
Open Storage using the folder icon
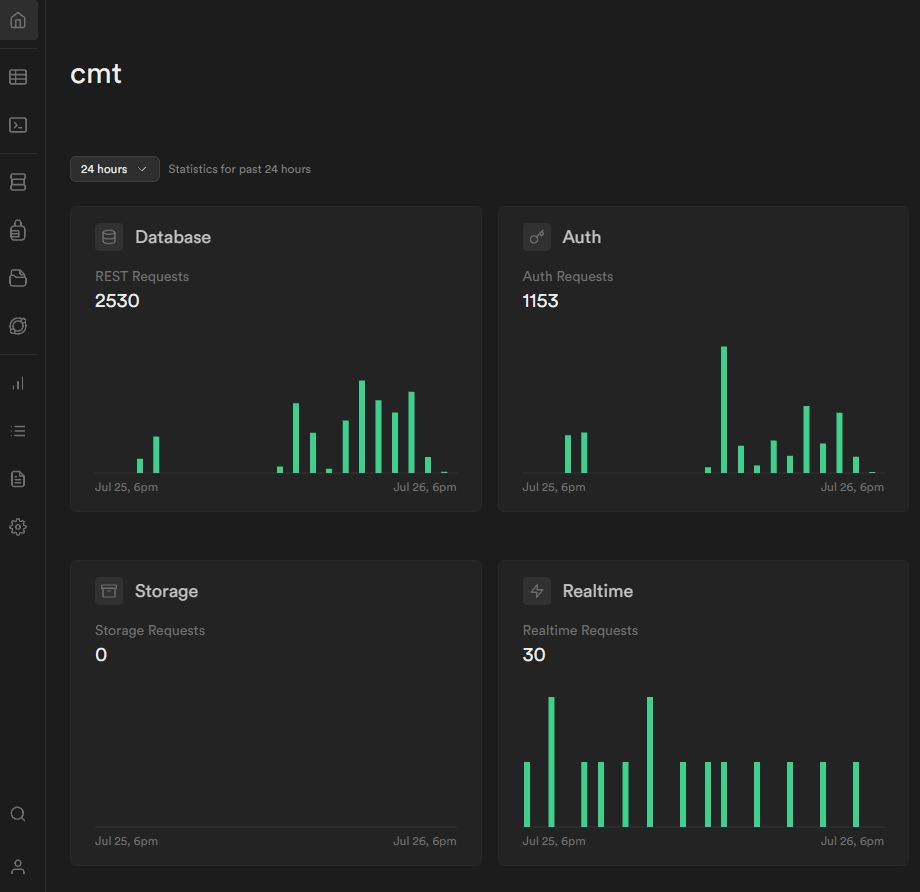[x=18, y=278]
